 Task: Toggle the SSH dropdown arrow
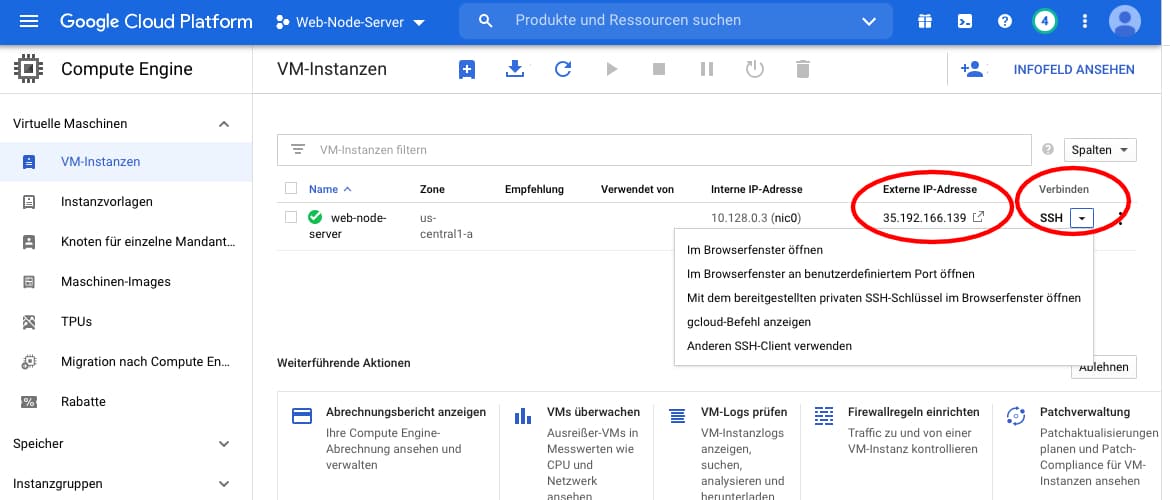click(x=1083, y=218)
